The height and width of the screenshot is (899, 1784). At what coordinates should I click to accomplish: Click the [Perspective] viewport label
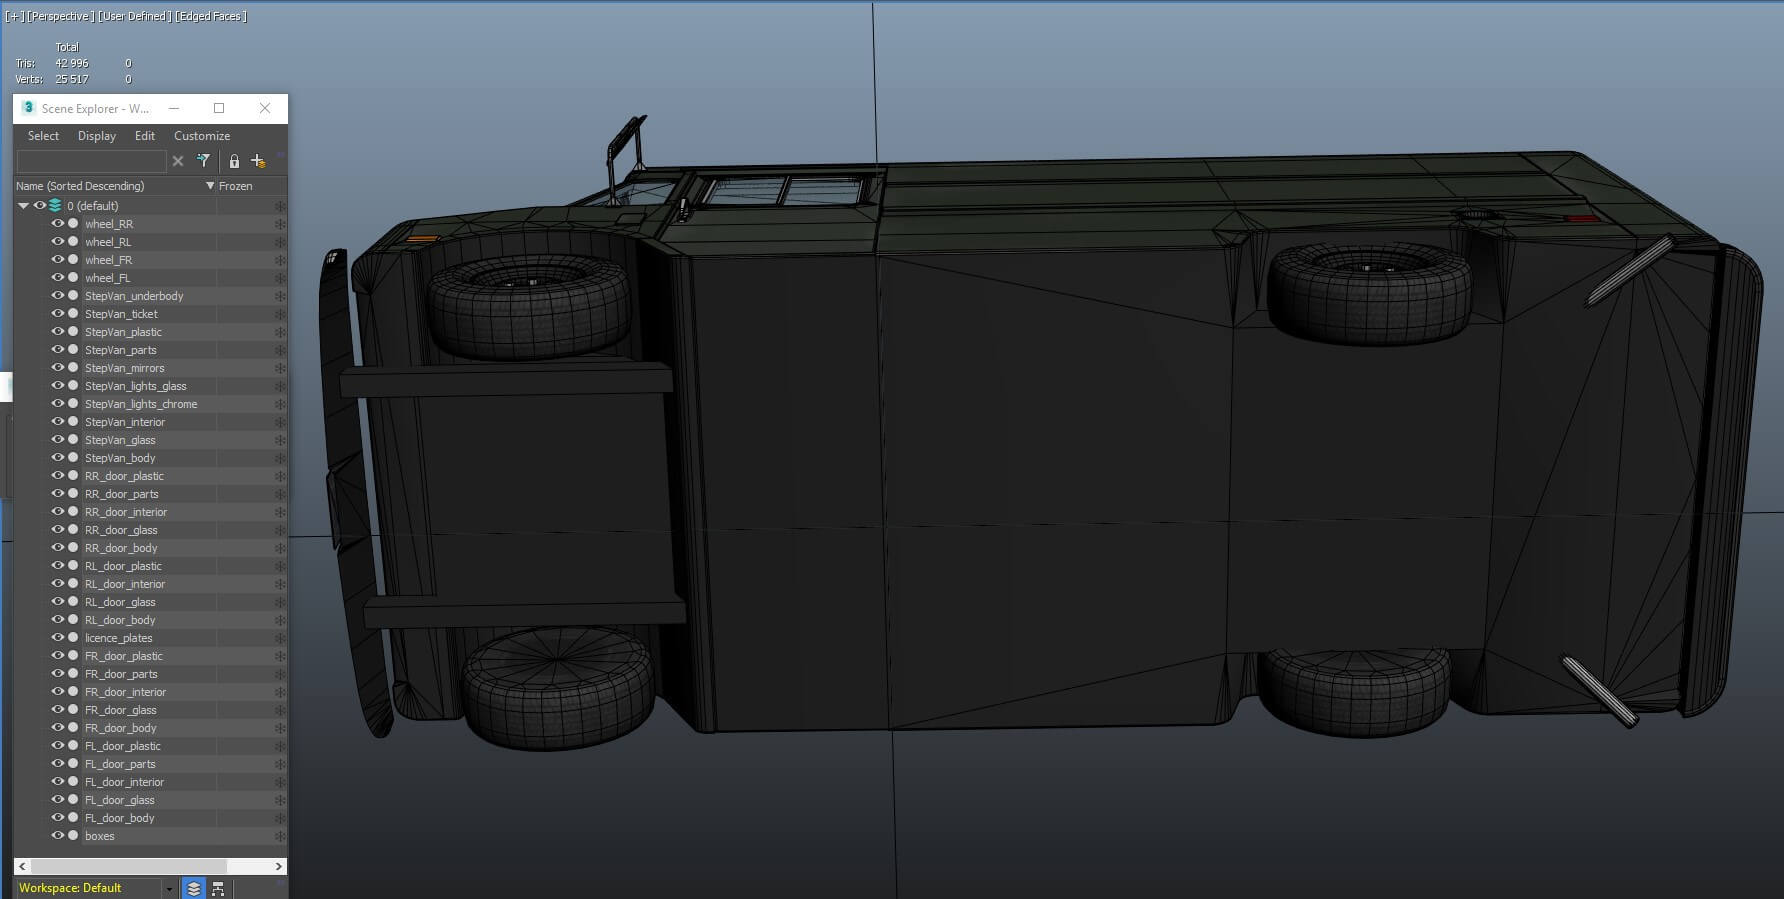62,16
